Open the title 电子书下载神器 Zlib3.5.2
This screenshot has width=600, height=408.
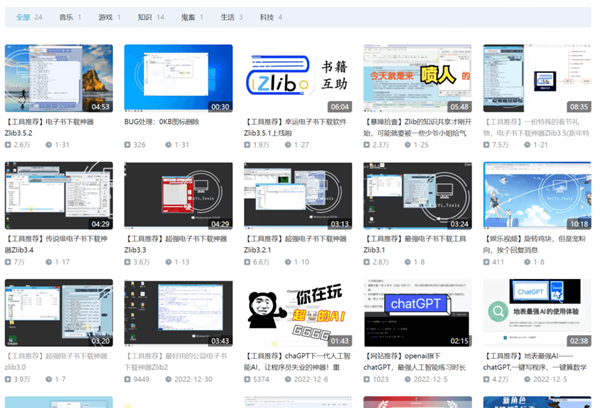(49, 127)
